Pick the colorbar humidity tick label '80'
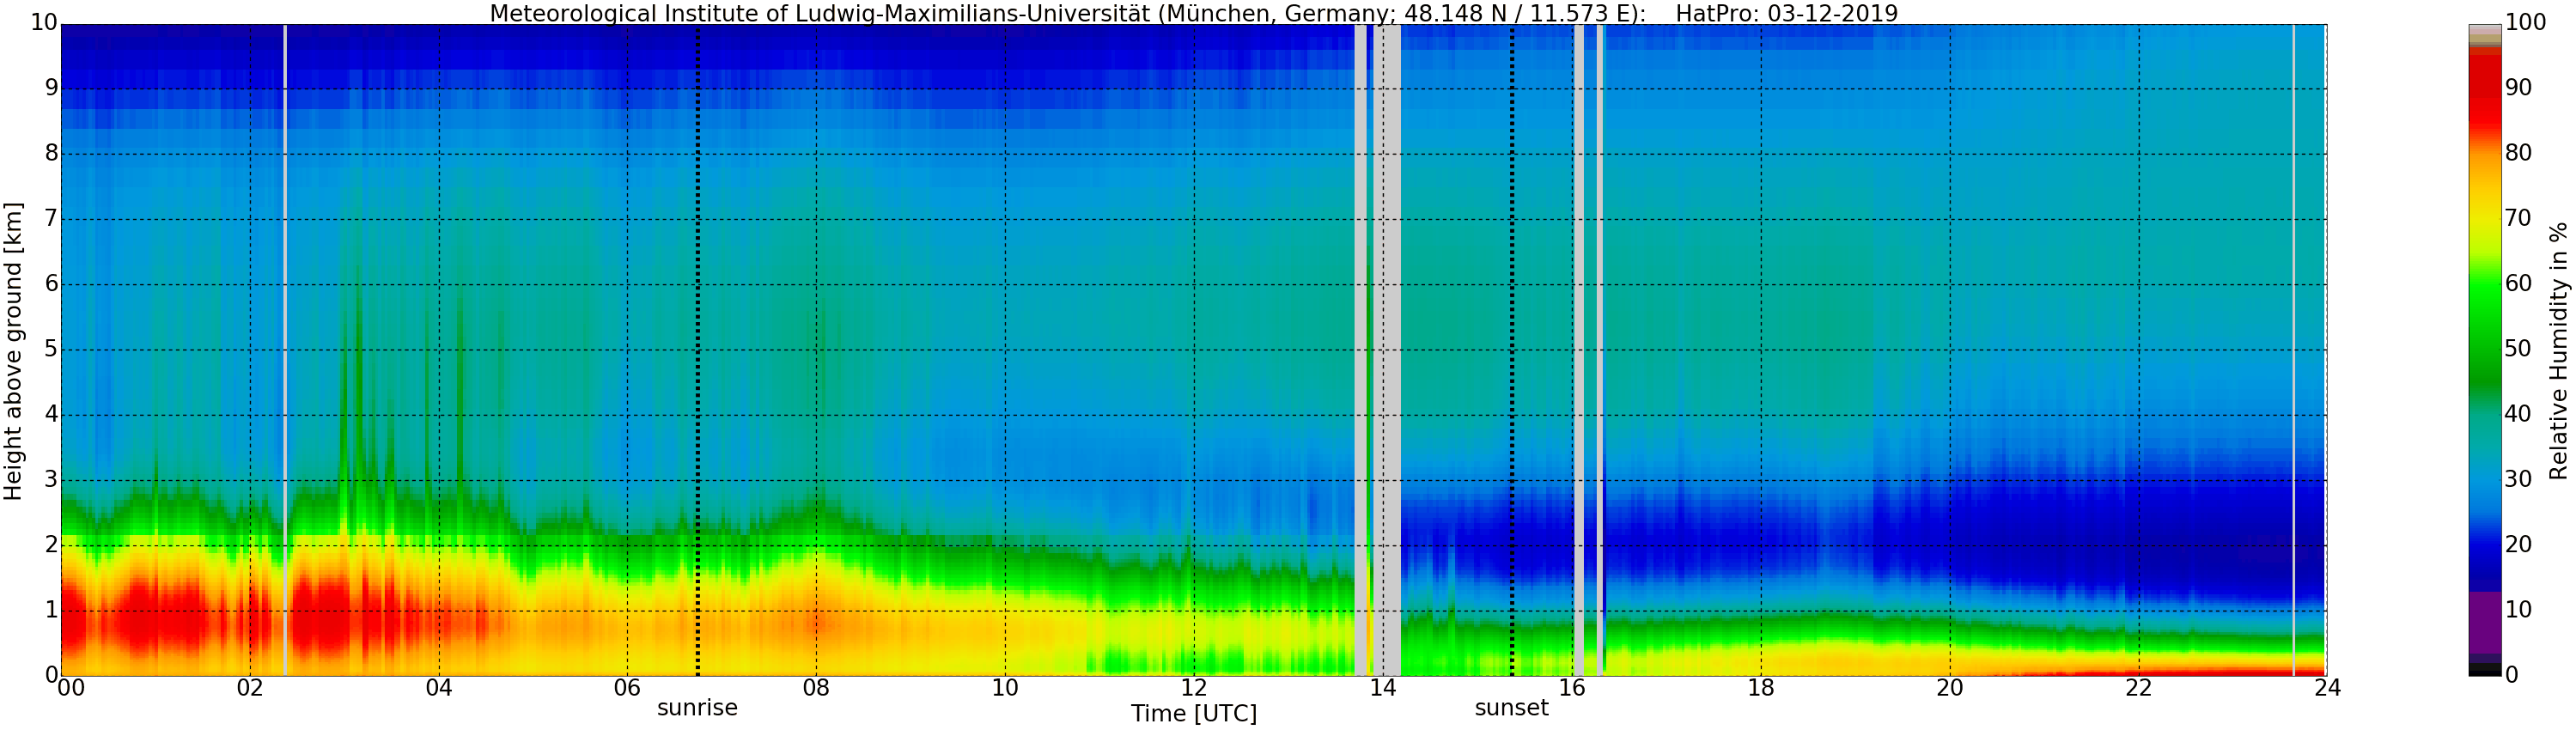2576x730 pixels. point(2518,153)
